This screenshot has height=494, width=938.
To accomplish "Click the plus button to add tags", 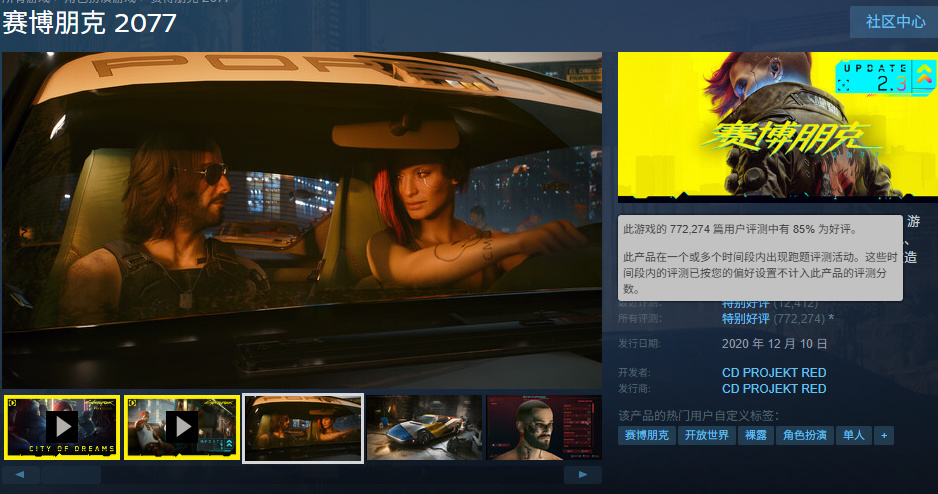I will (884, 435).
